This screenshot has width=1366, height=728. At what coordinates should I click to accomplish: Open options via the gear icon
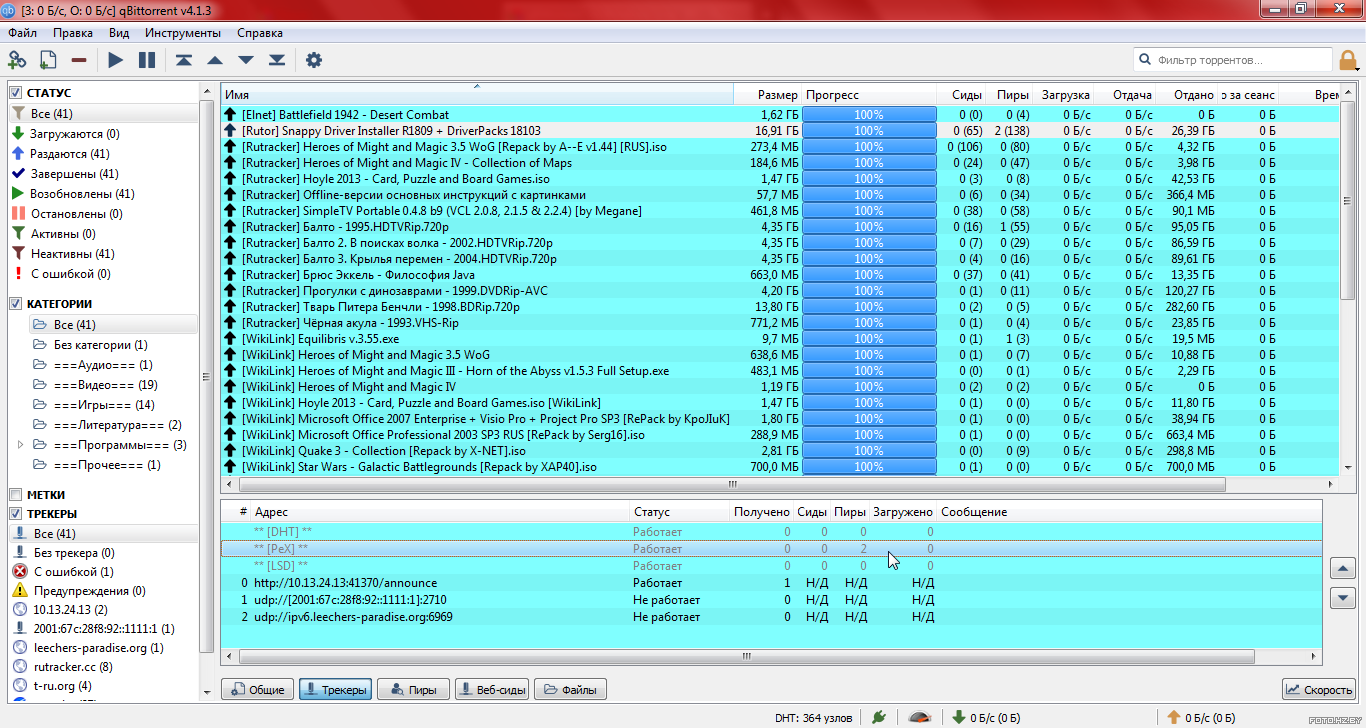pyautogui.click(x=314, y=60)
